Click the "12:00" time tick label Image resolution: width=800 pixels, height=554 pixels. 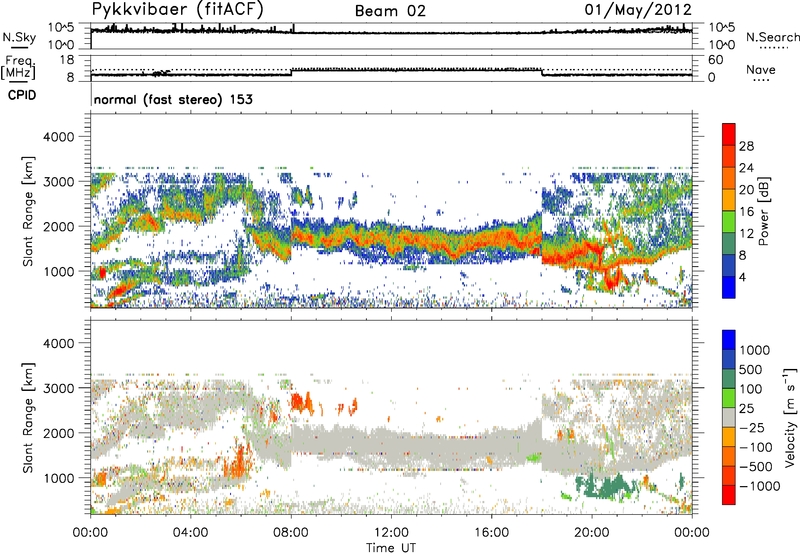tap(391, 533)
